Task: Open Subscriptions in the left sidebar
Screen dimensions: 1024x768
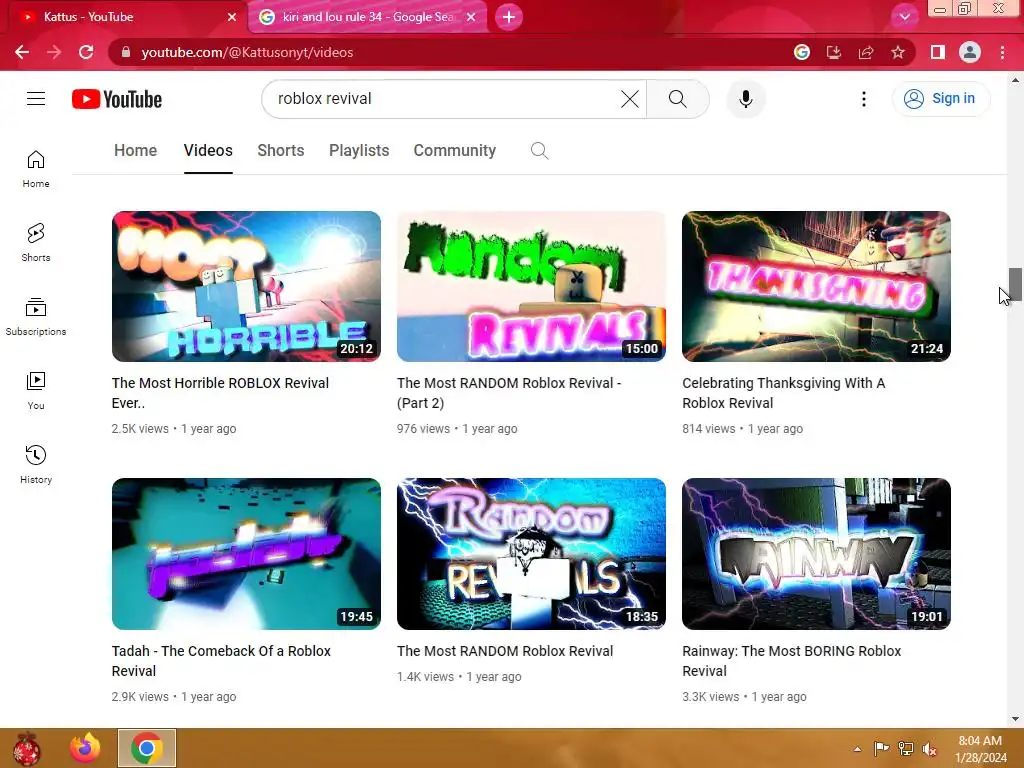Action: pyautogui.click(x=36, y=317)
